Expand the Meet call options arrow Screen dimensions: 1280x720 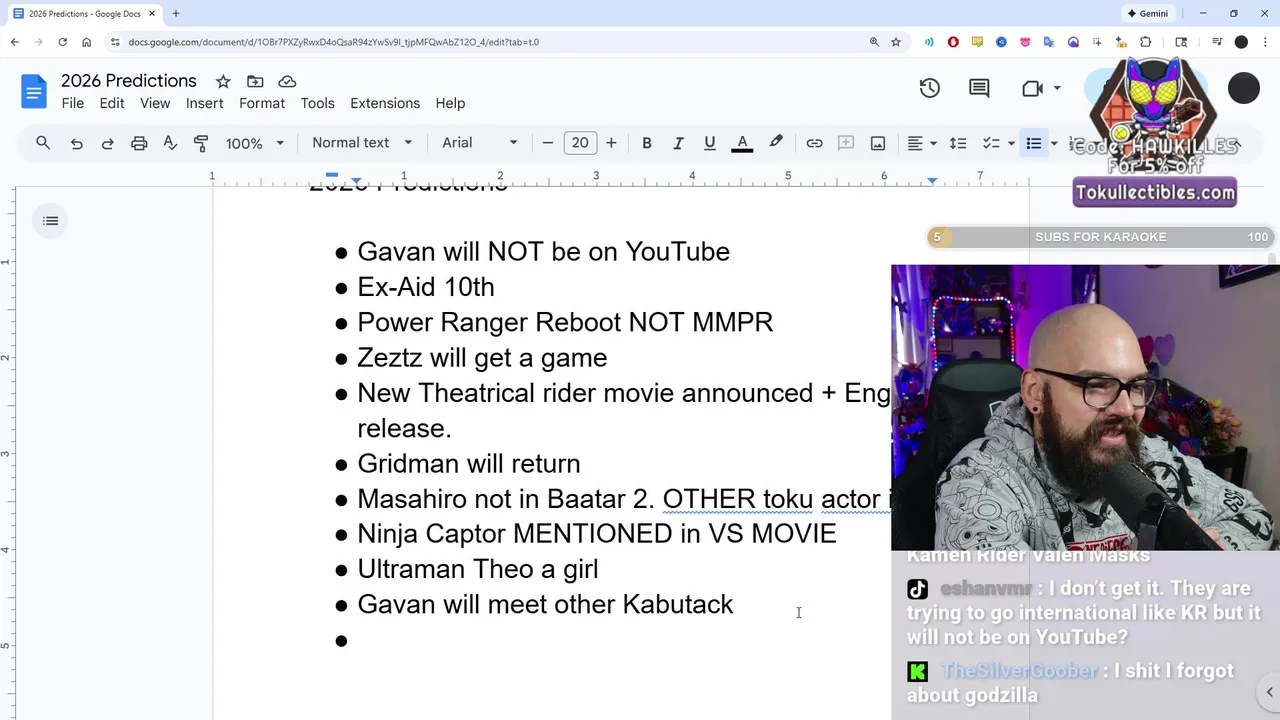[x=1057, y=88]
